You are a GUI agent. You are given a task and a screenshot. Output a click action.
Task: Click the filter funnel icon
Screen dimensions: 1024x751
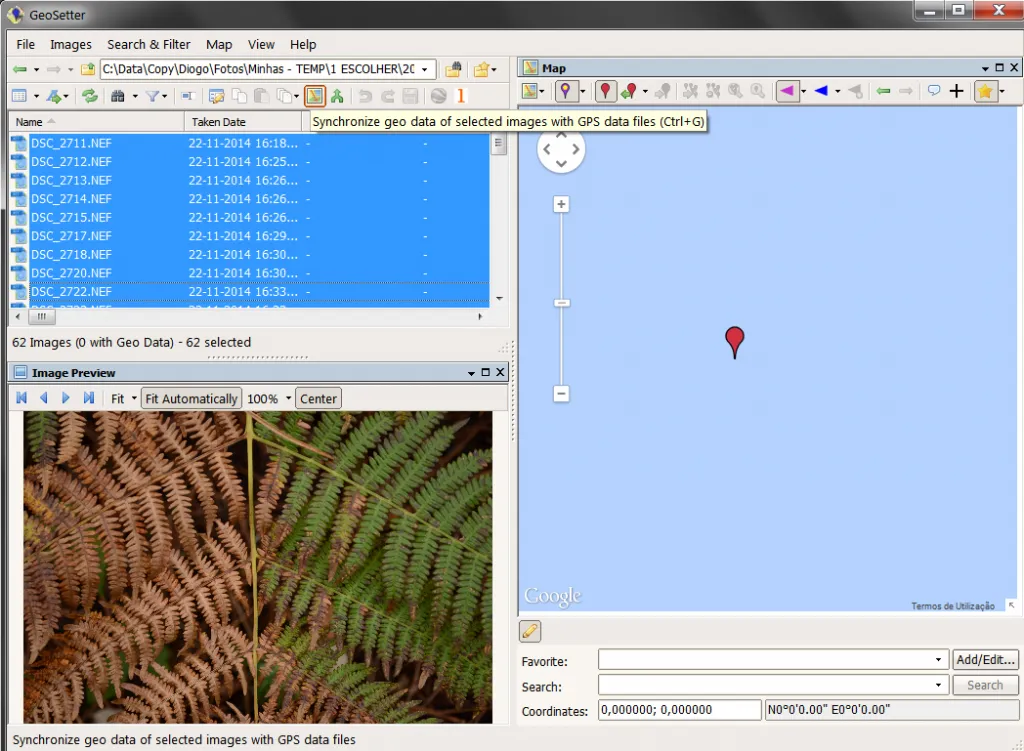152,96
